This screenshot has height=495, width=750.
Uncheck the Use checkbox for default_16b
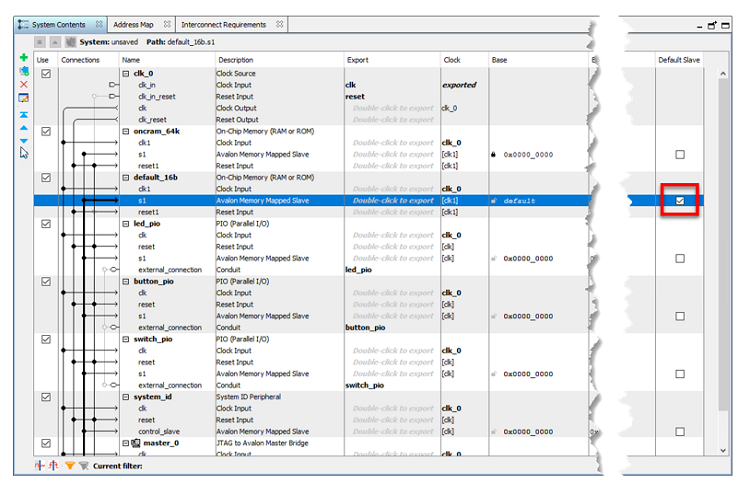coord(46,177)
